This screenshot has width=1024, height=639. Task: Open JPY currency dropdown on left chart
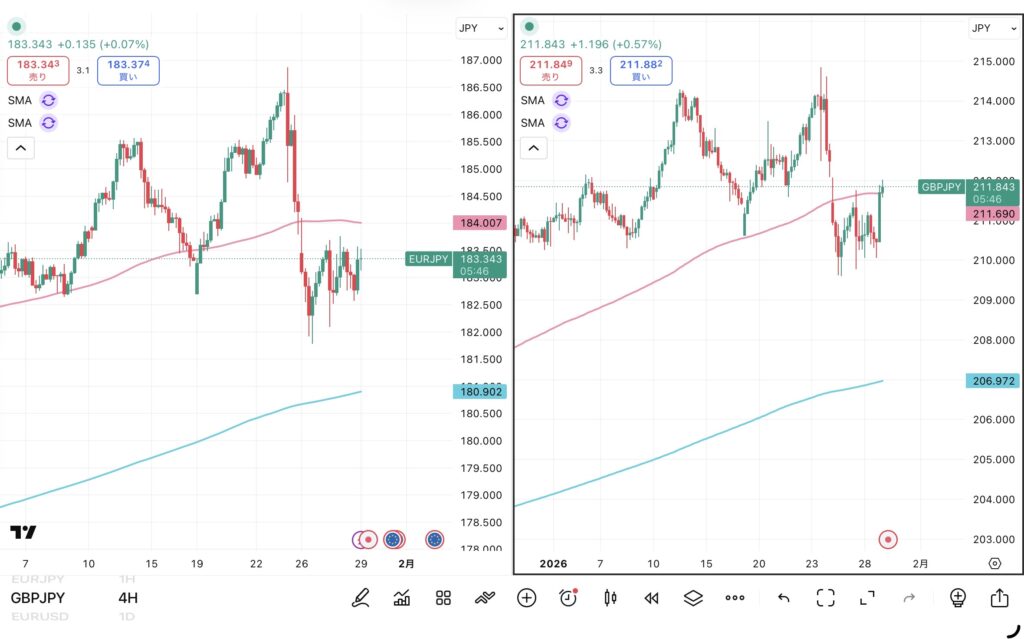[481, 29]
